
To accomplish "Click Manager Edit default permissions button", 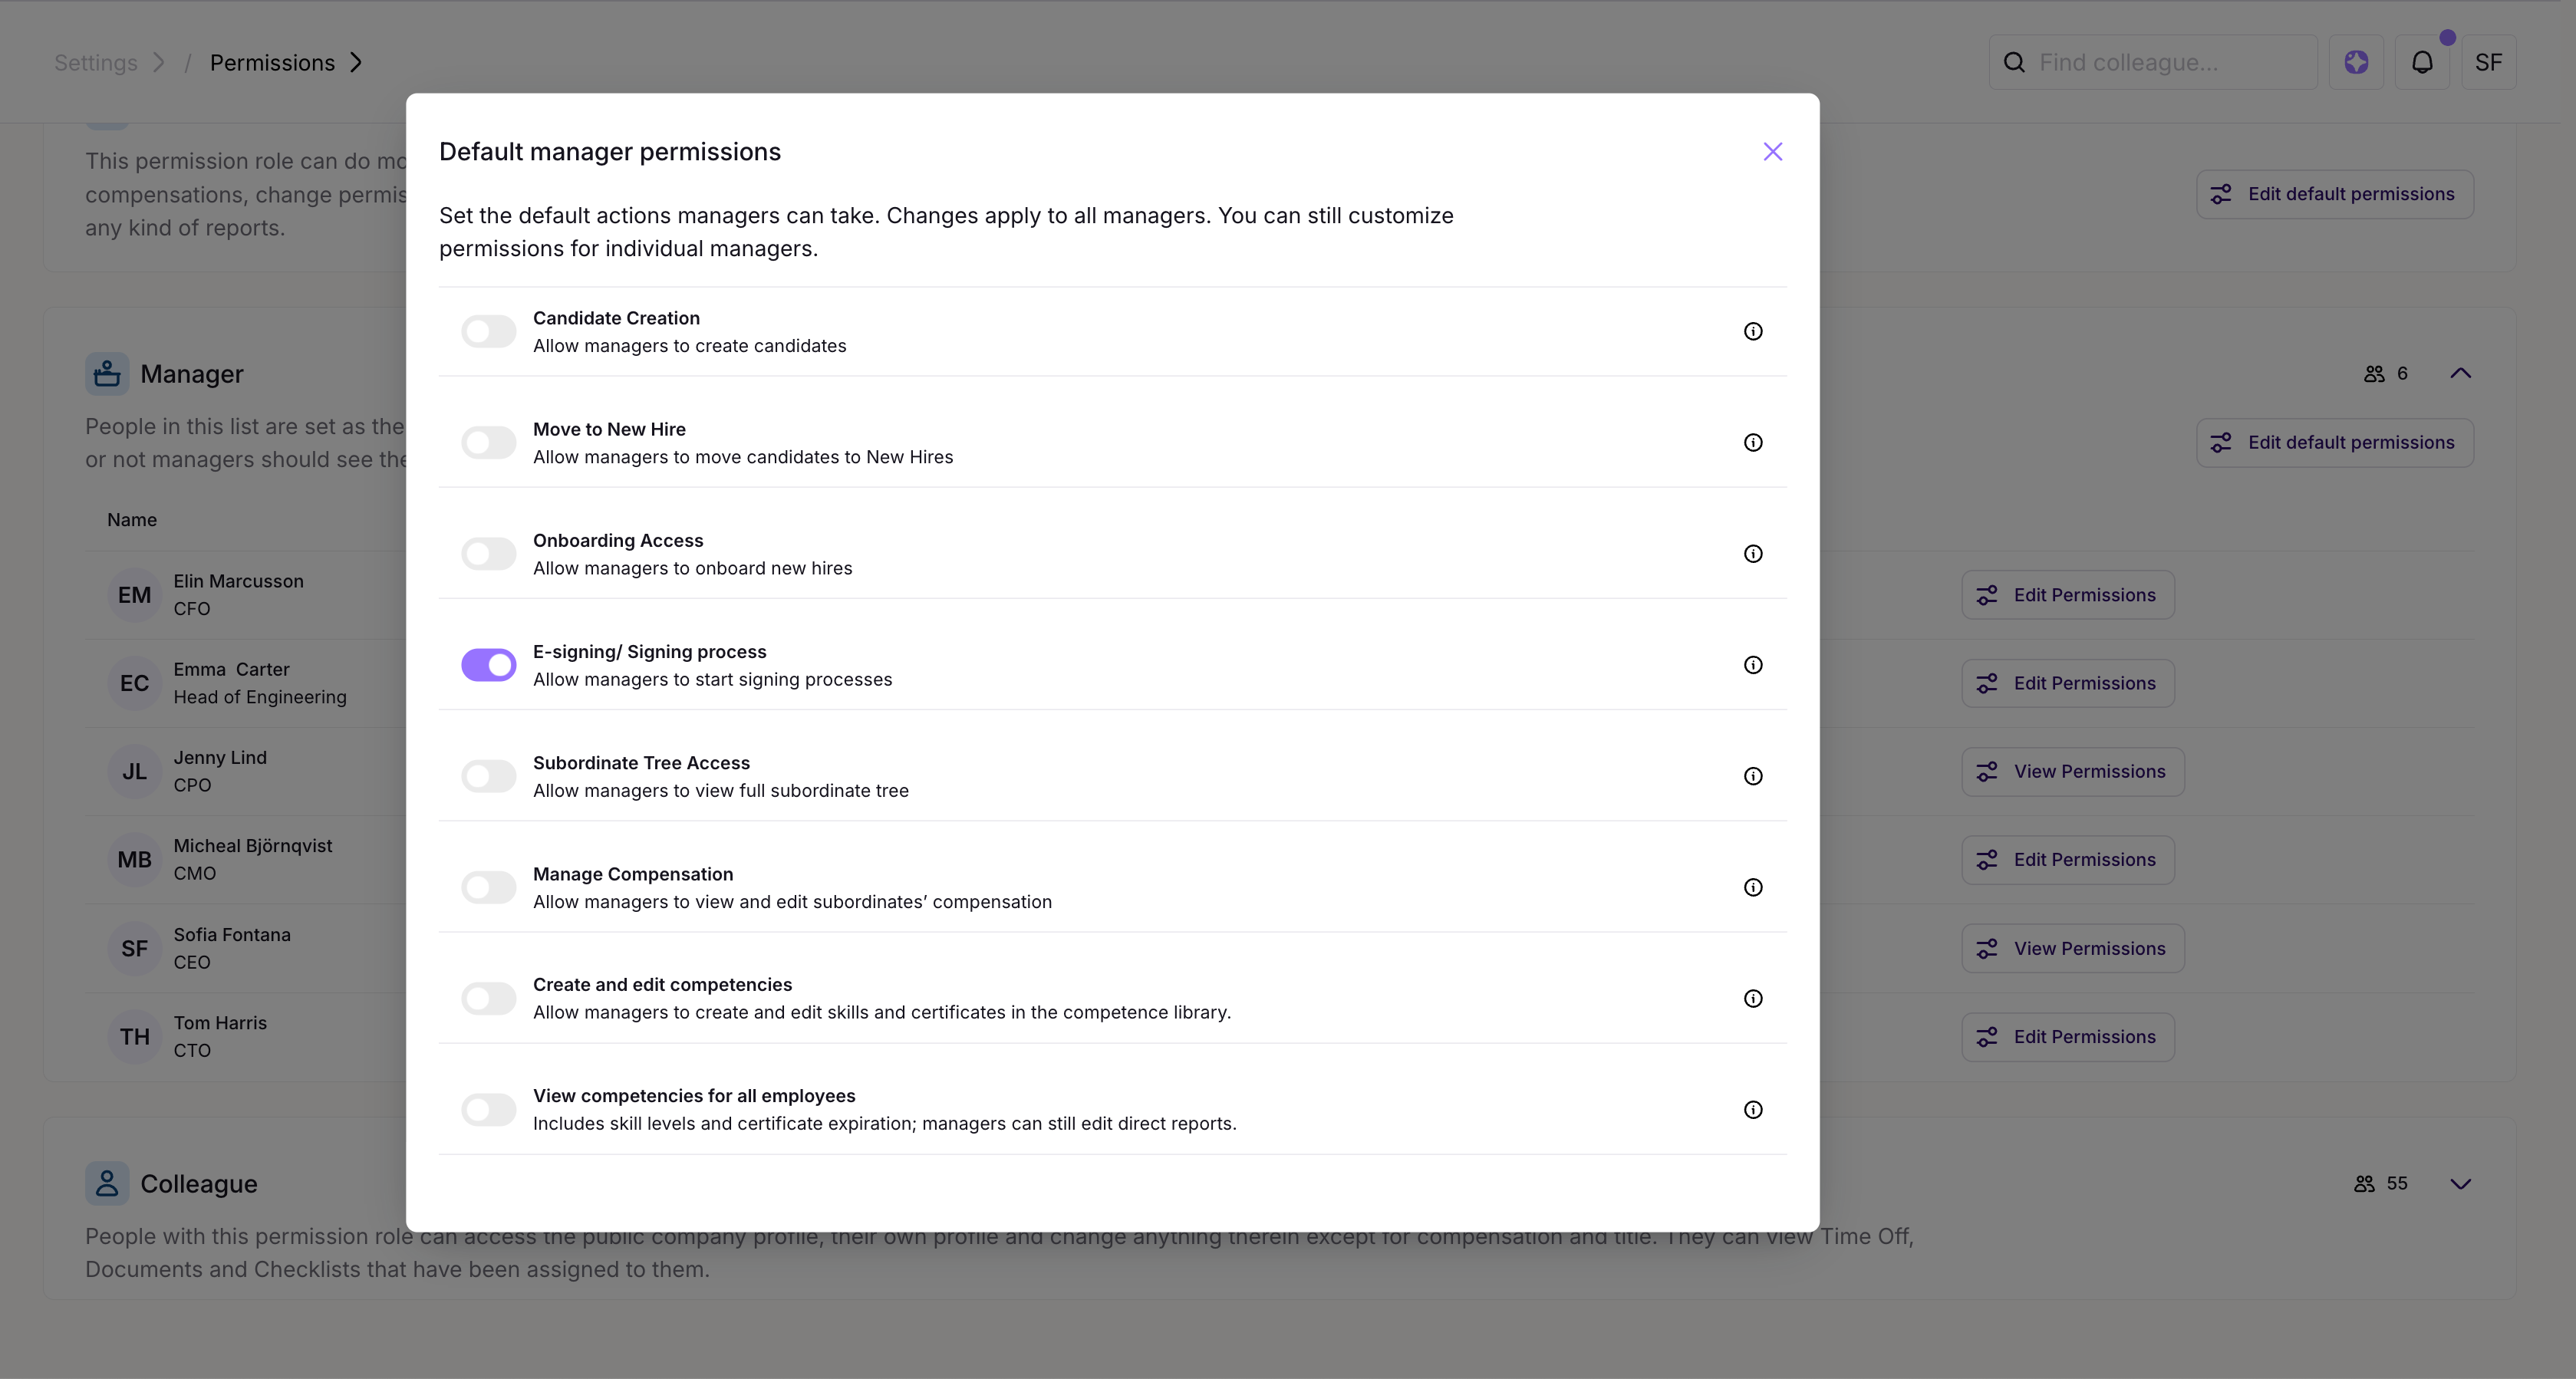I will click(2334, 442).
